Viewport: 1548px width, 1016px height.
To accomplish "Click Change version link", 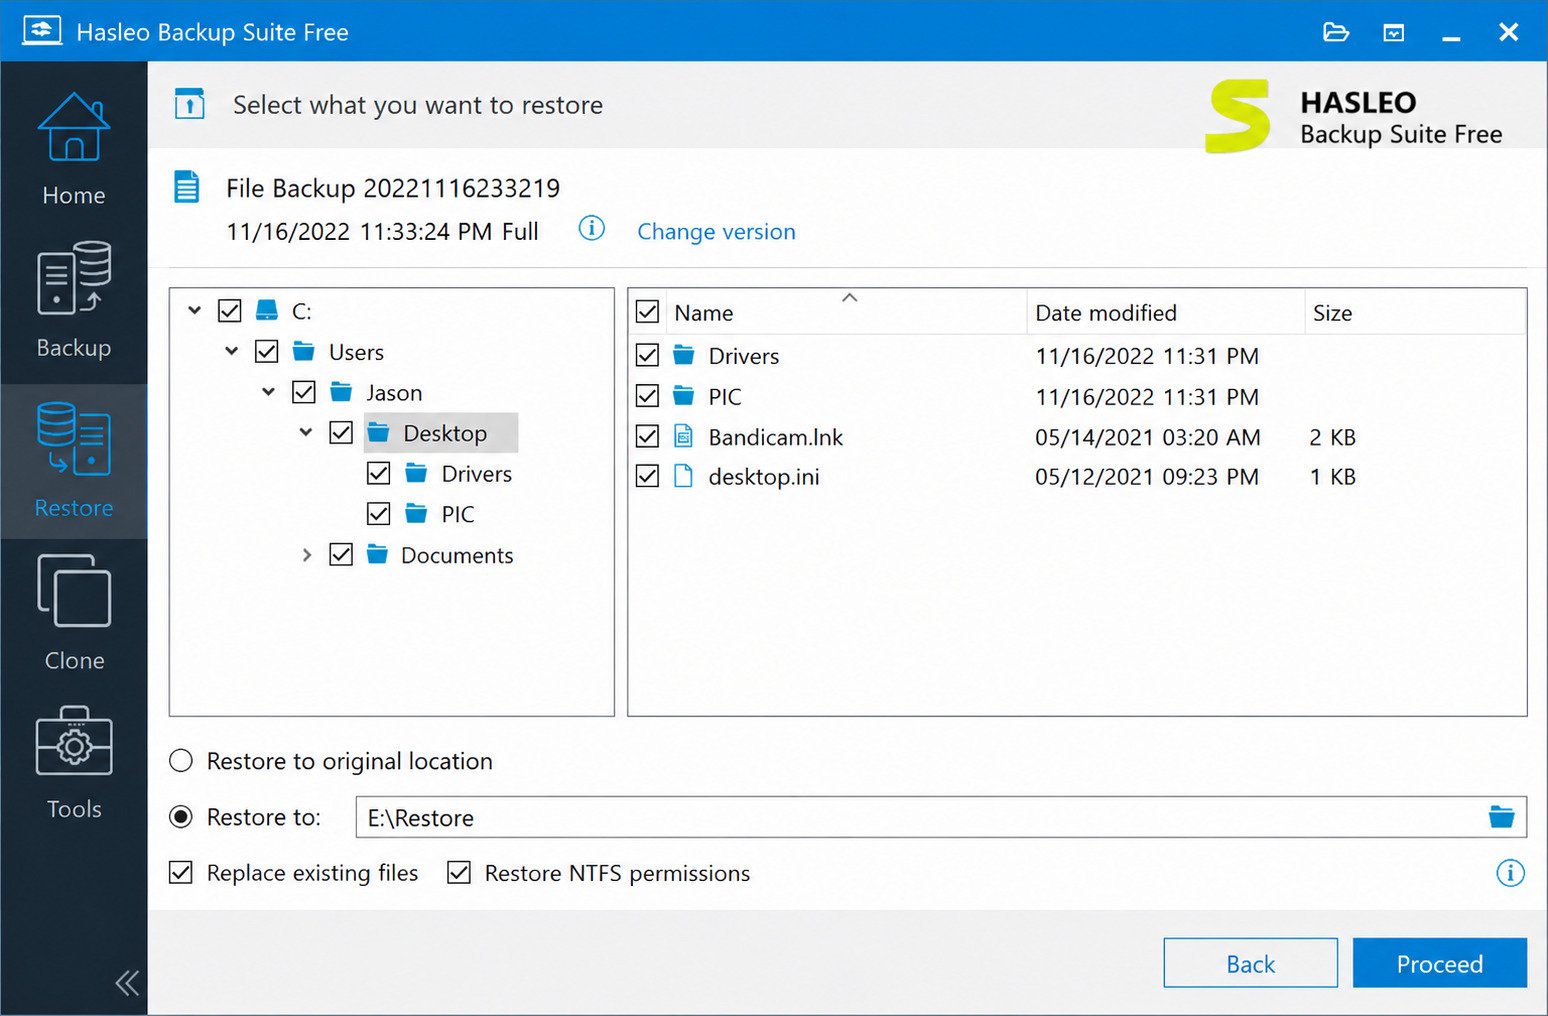I will [717, 232].
